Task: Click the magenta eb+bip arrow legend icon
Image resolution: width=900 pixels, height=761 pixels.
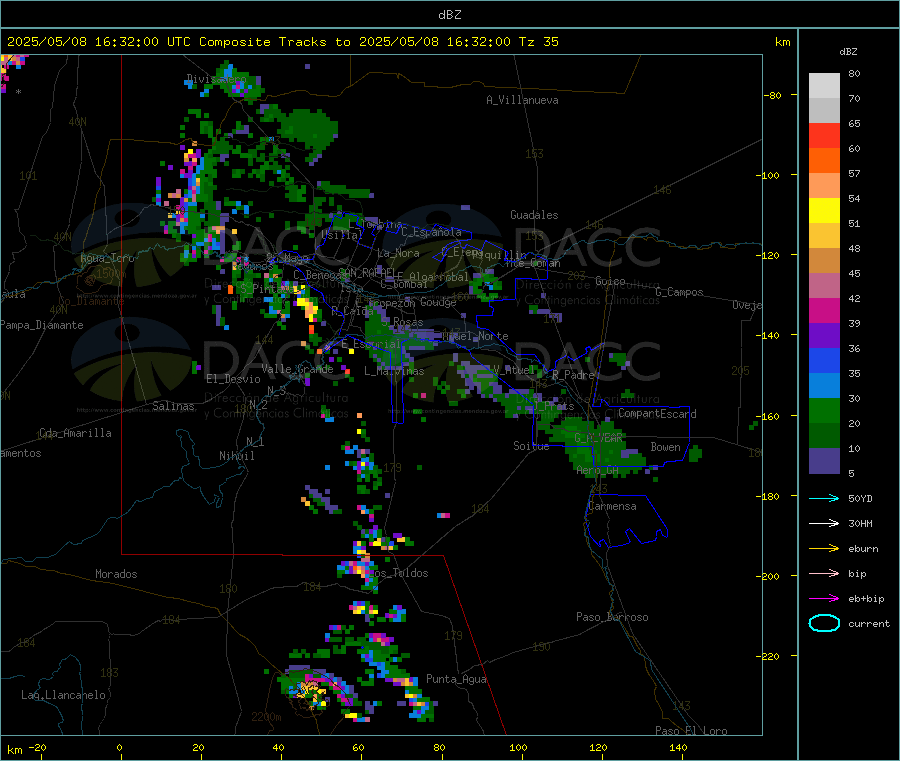Action: 824,598
